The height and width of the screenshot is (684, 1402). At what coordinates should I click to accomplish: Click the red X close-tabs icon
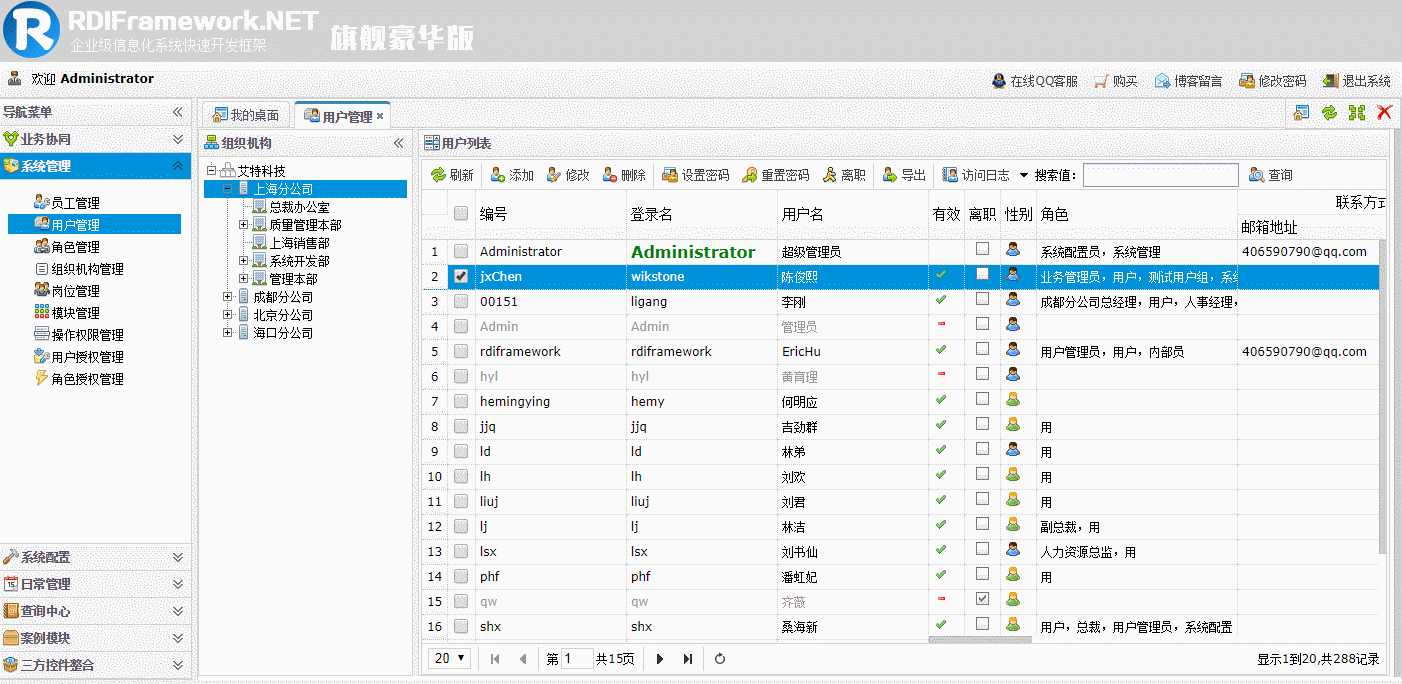pos(1385,113)
